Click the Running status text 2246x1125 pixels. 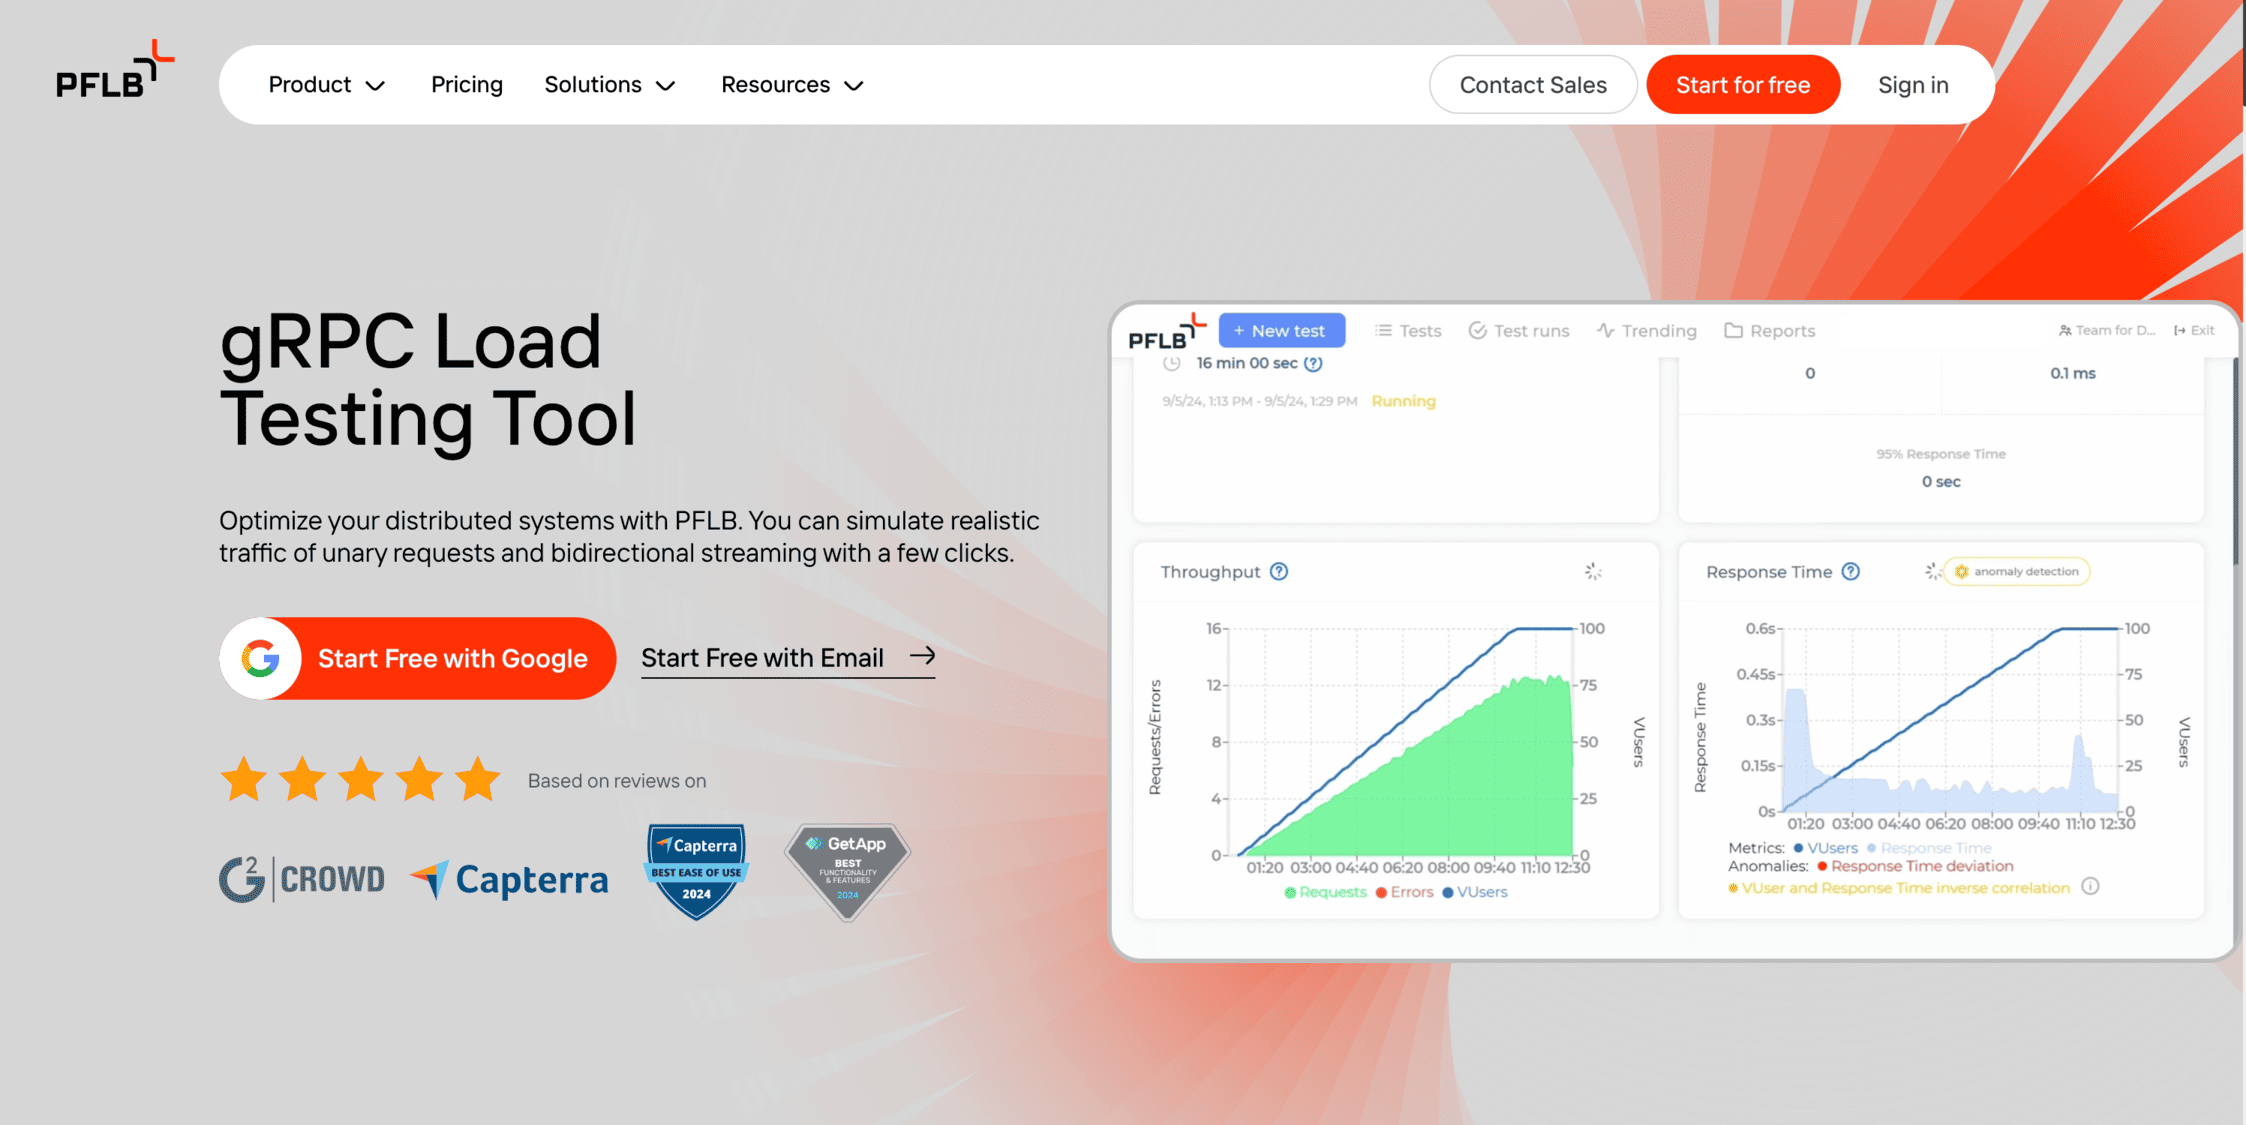(x=1403, y=401)
